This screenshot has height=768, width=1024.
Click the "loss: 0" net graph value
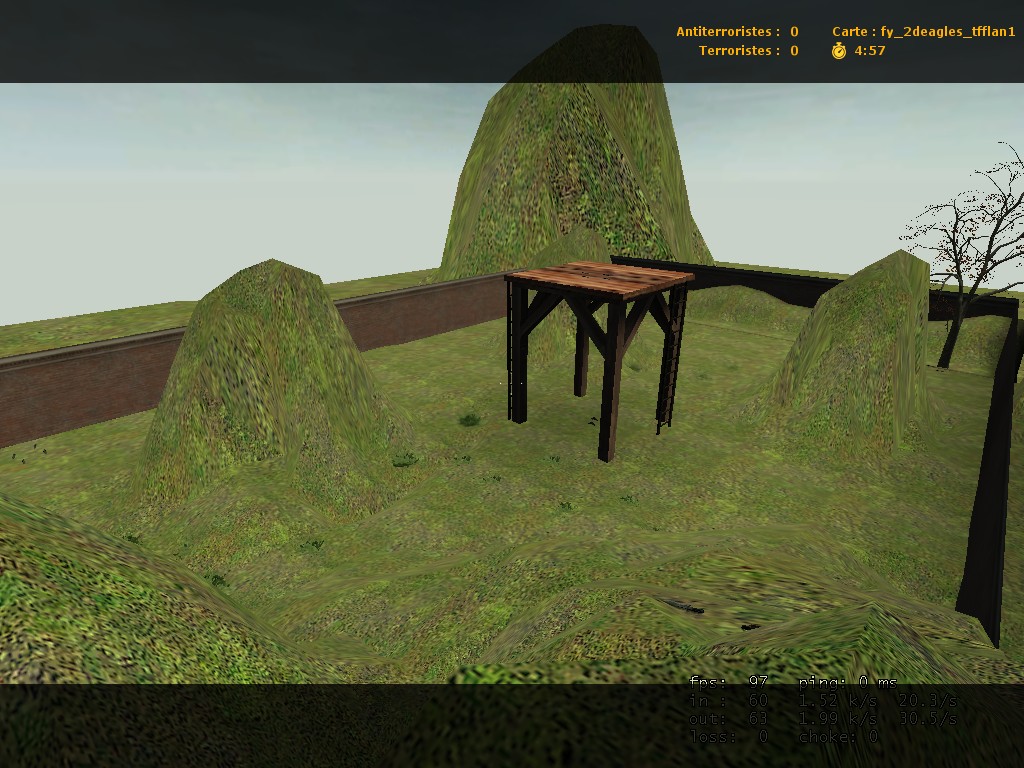click(x=728, y=737)
